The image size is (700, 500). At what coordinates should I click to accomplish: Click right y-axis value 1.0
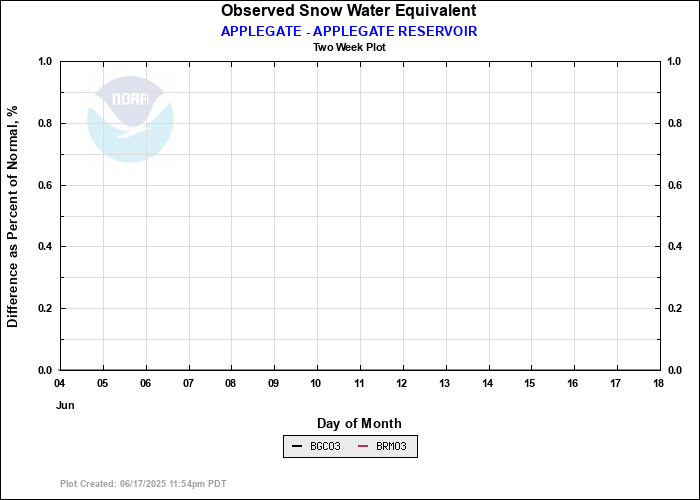pyautogui.click(x=674, y=61)
